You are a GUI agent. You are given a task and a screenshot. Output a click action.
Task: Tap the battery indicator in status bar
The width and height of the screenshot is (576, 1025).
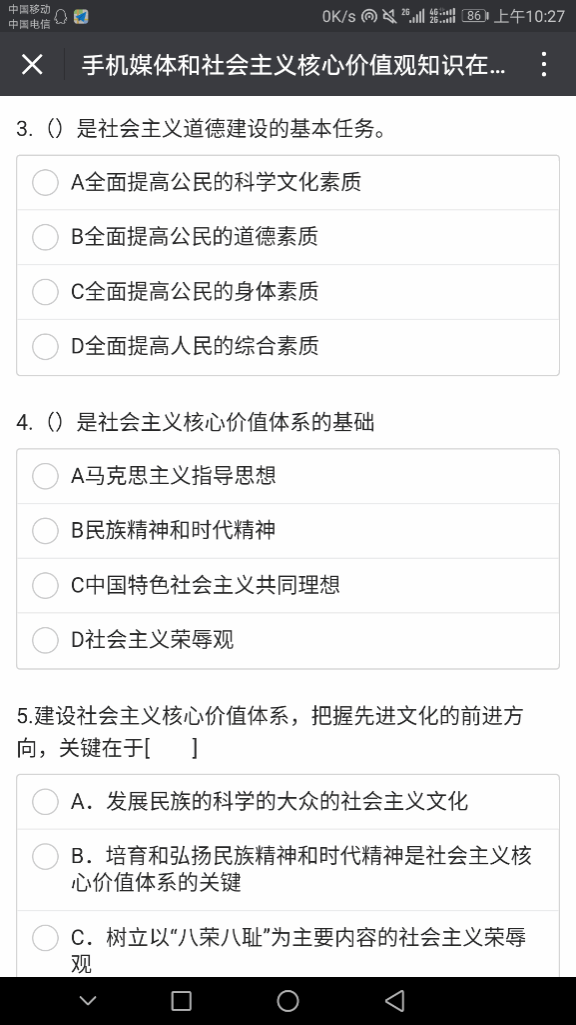pyautogui.click(x=475, y=16)
